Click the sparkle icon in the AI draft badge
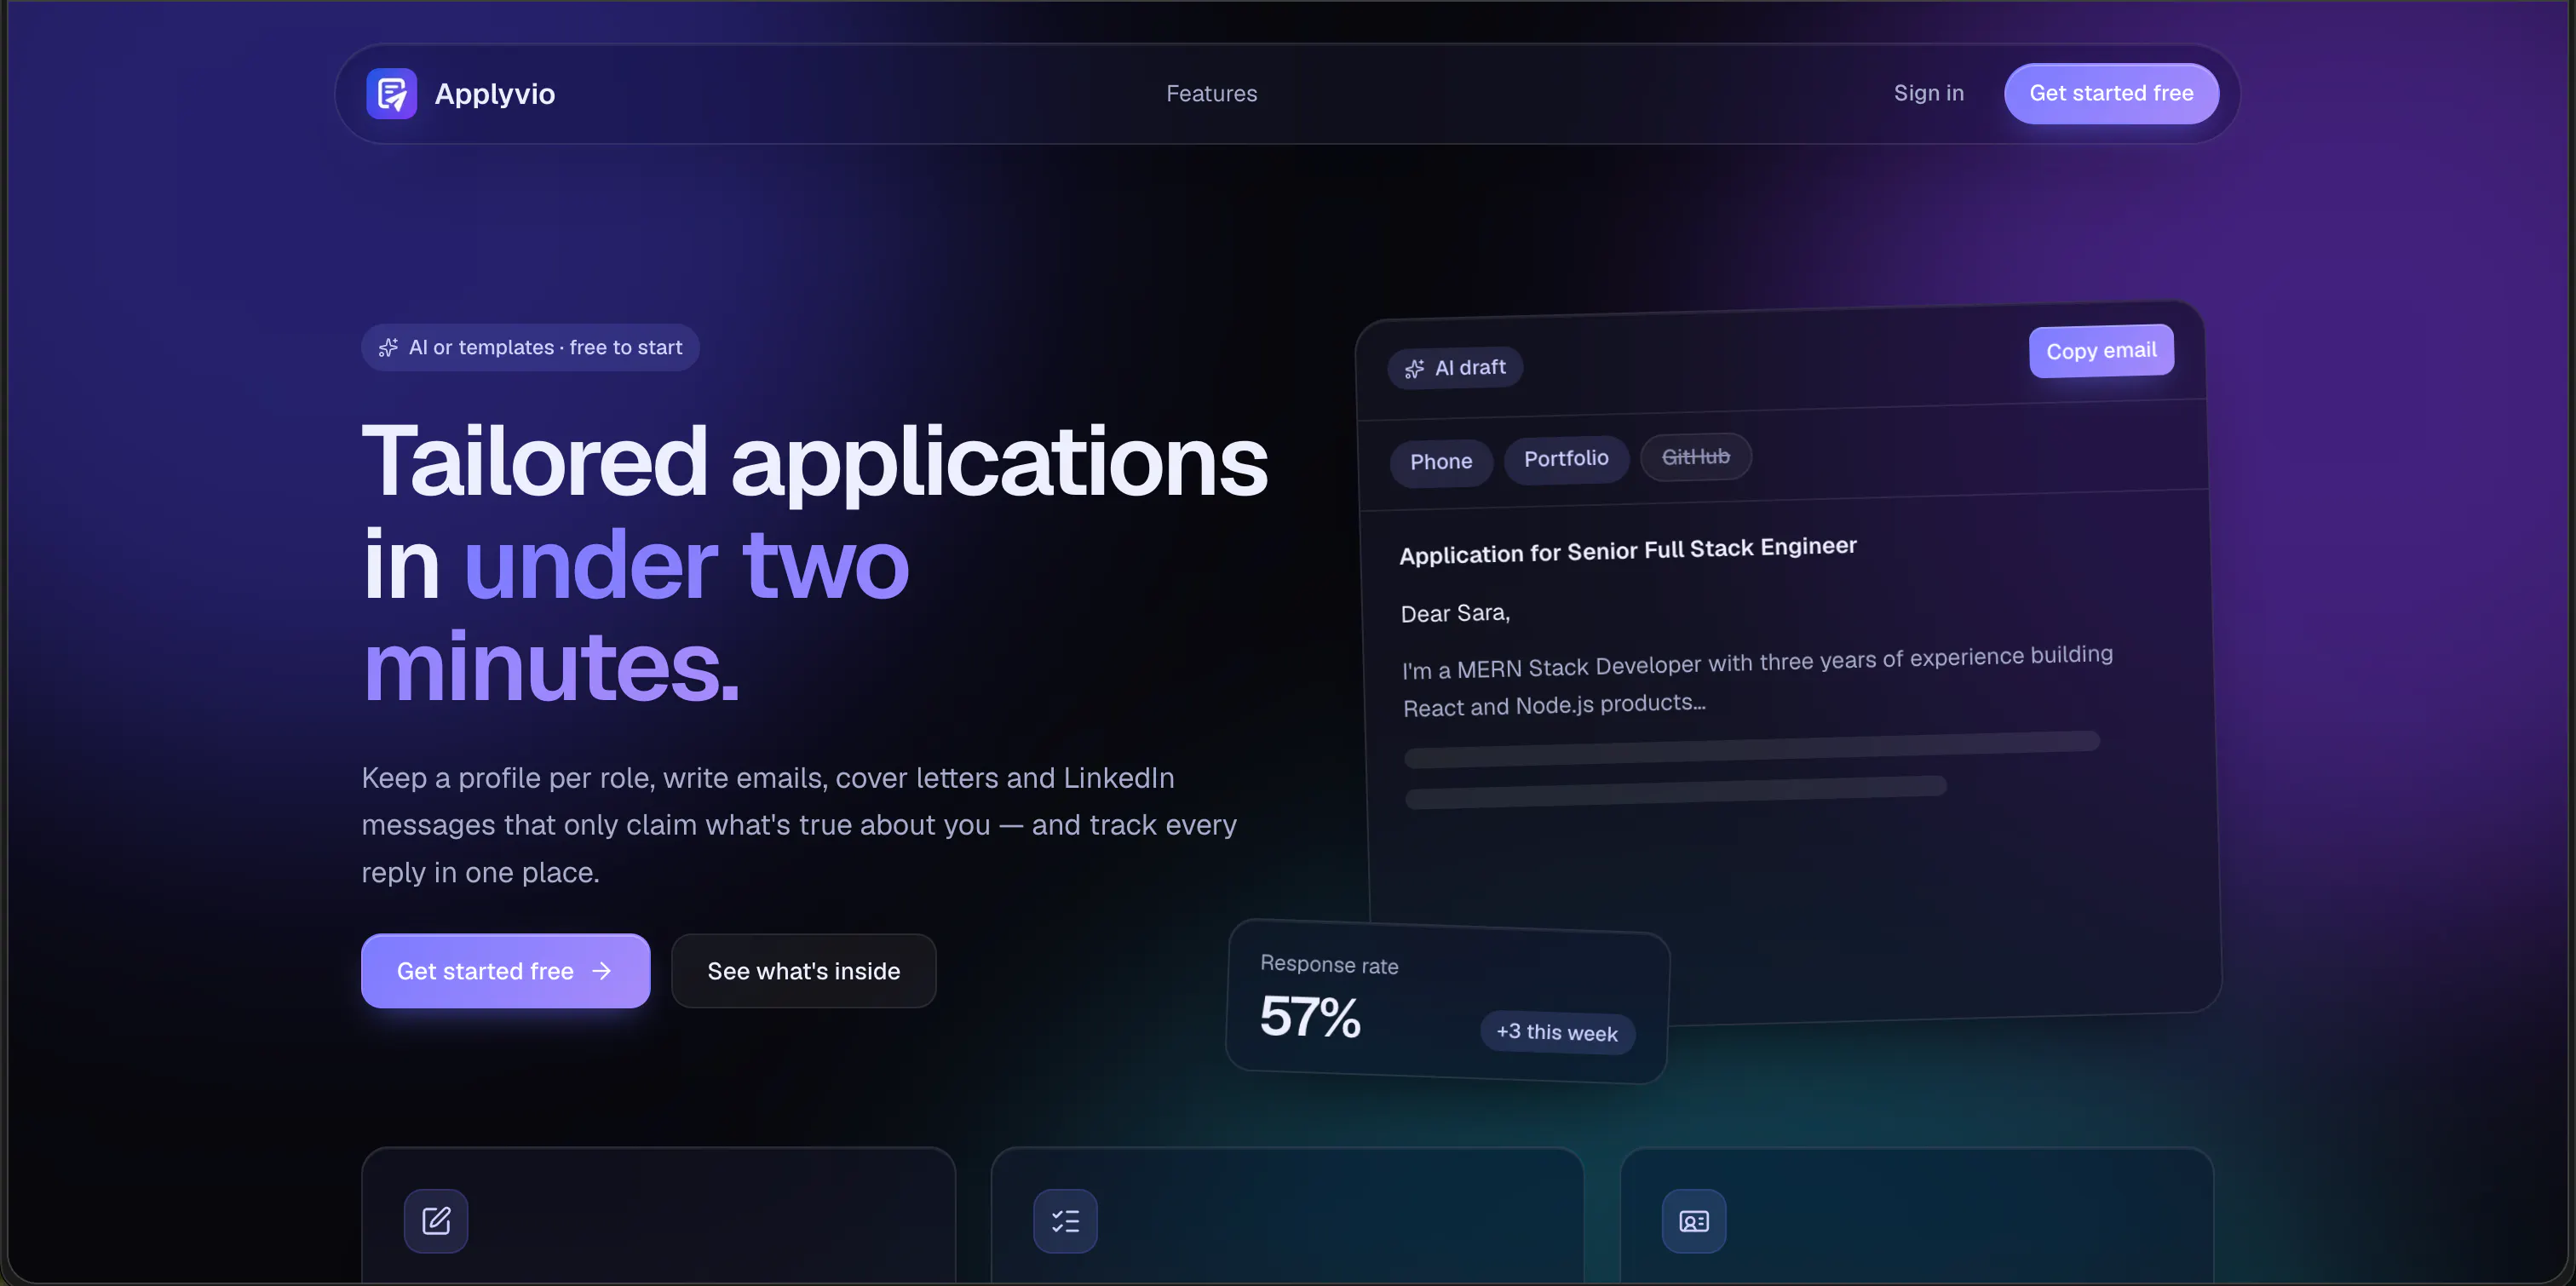Screen dimensions: 2576x1286 click(x=1414, y=369)
